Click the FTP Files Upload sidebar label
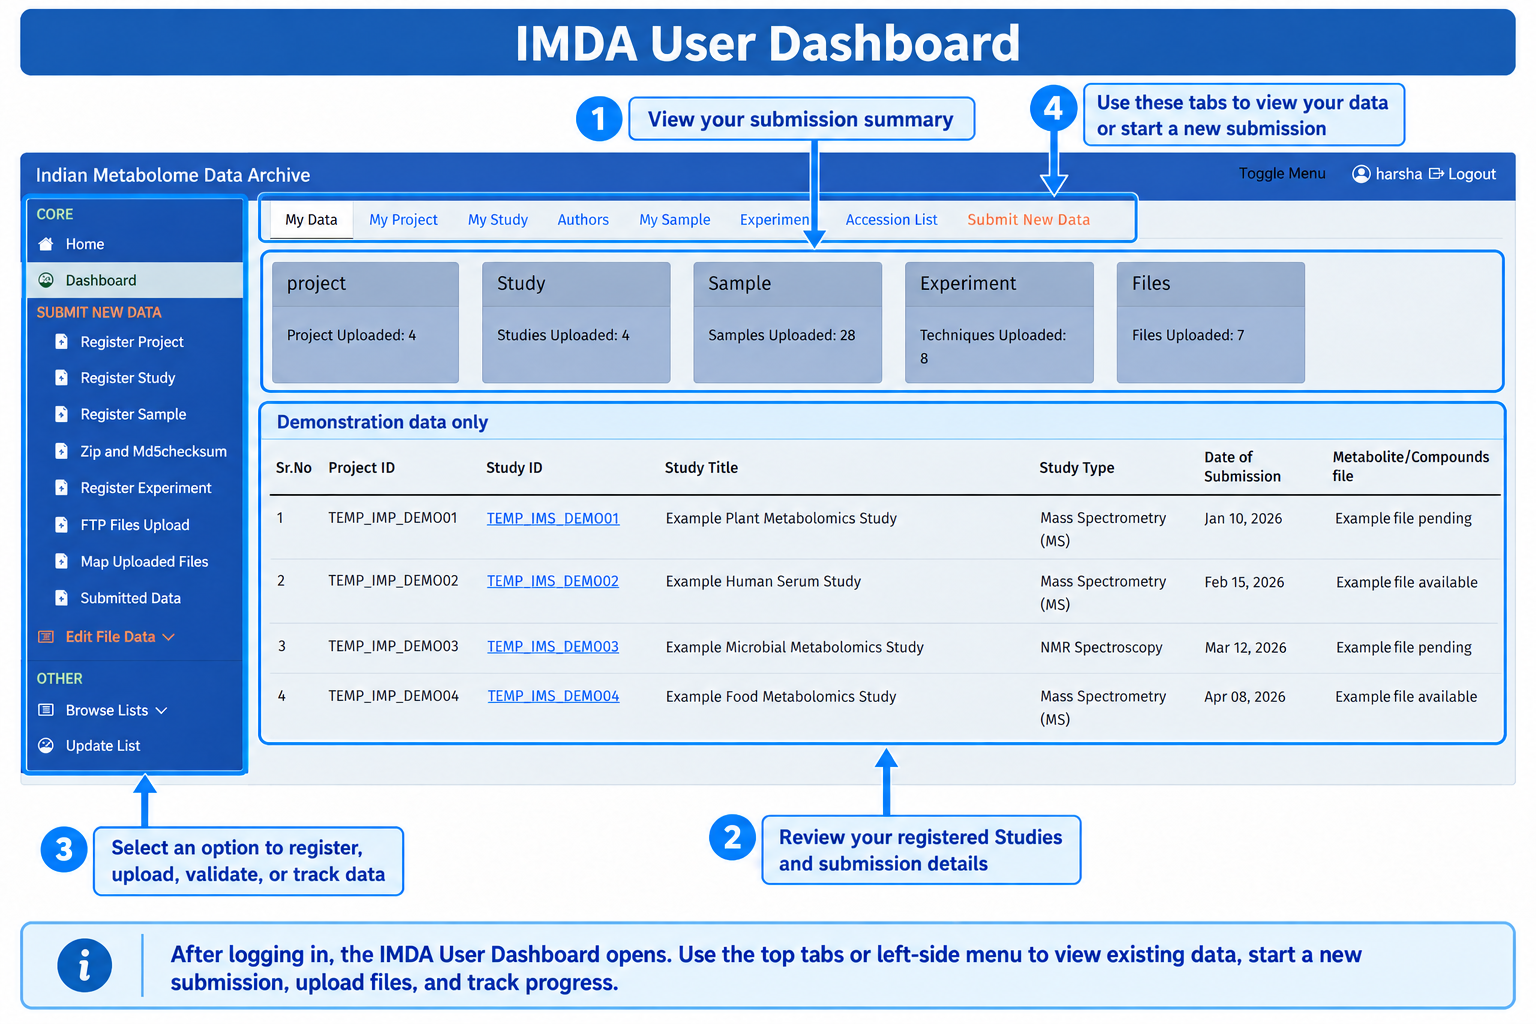Viewport: 1536px width, 1024px height. 135,525
